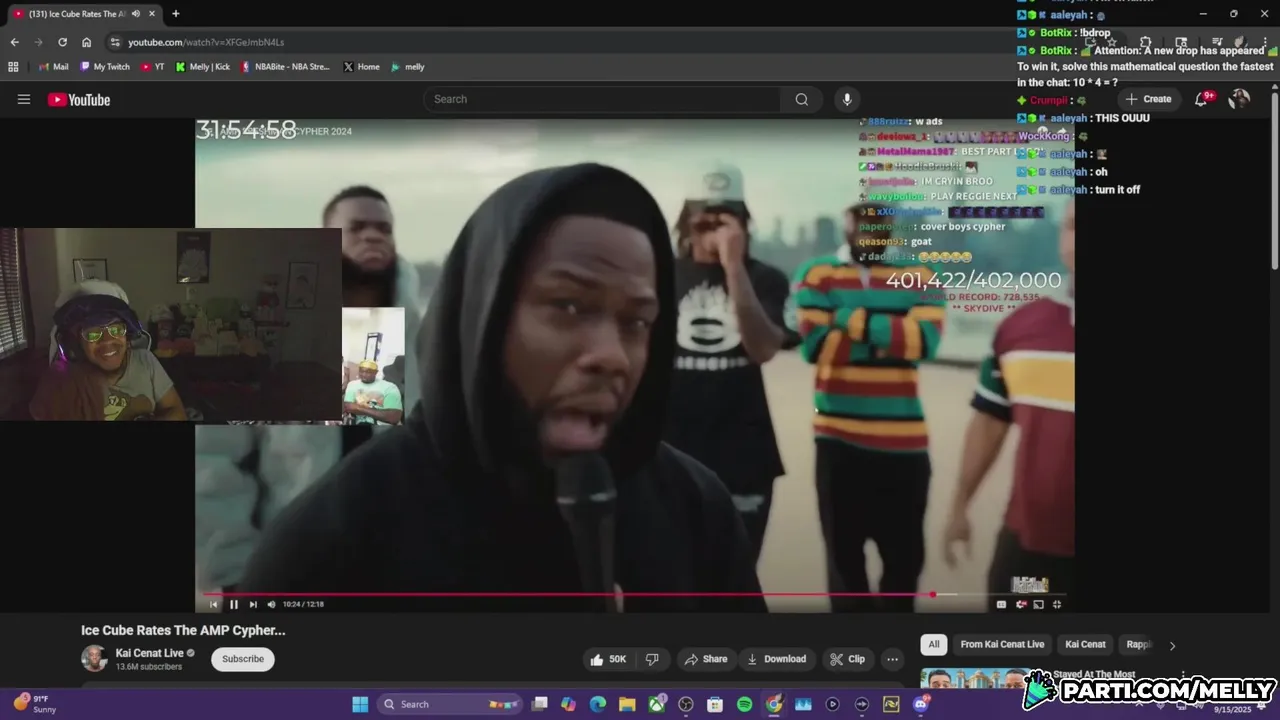The image size is (1280, 720).
Task: Click the browser home button
Action: 87,42
